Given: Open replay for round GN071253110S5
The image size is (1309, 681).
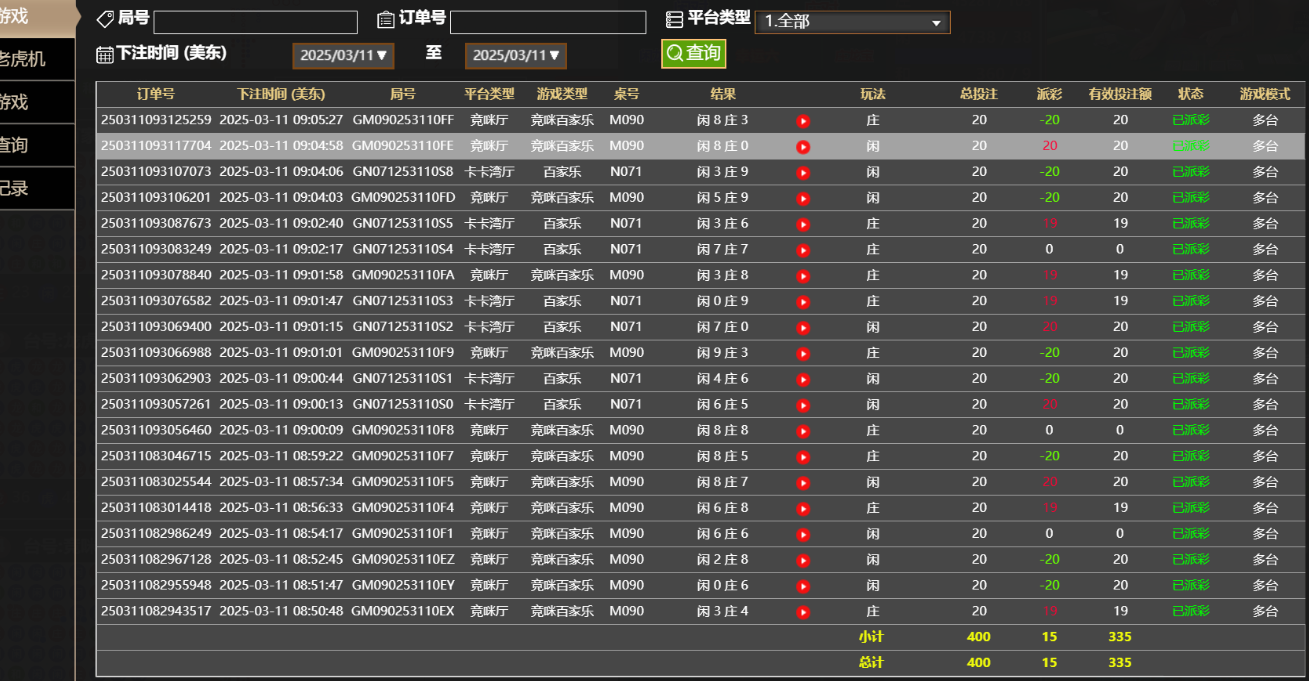Looking at the screenshot, I should coord(802,225).
